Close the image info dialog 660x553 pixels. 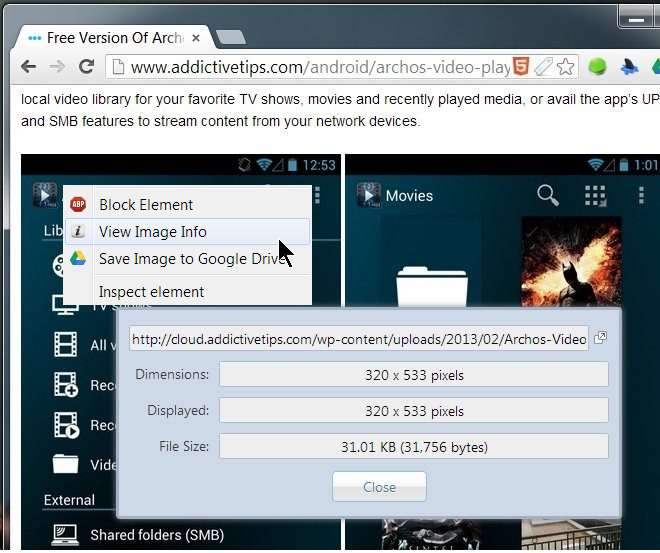[x=379, y=487]
